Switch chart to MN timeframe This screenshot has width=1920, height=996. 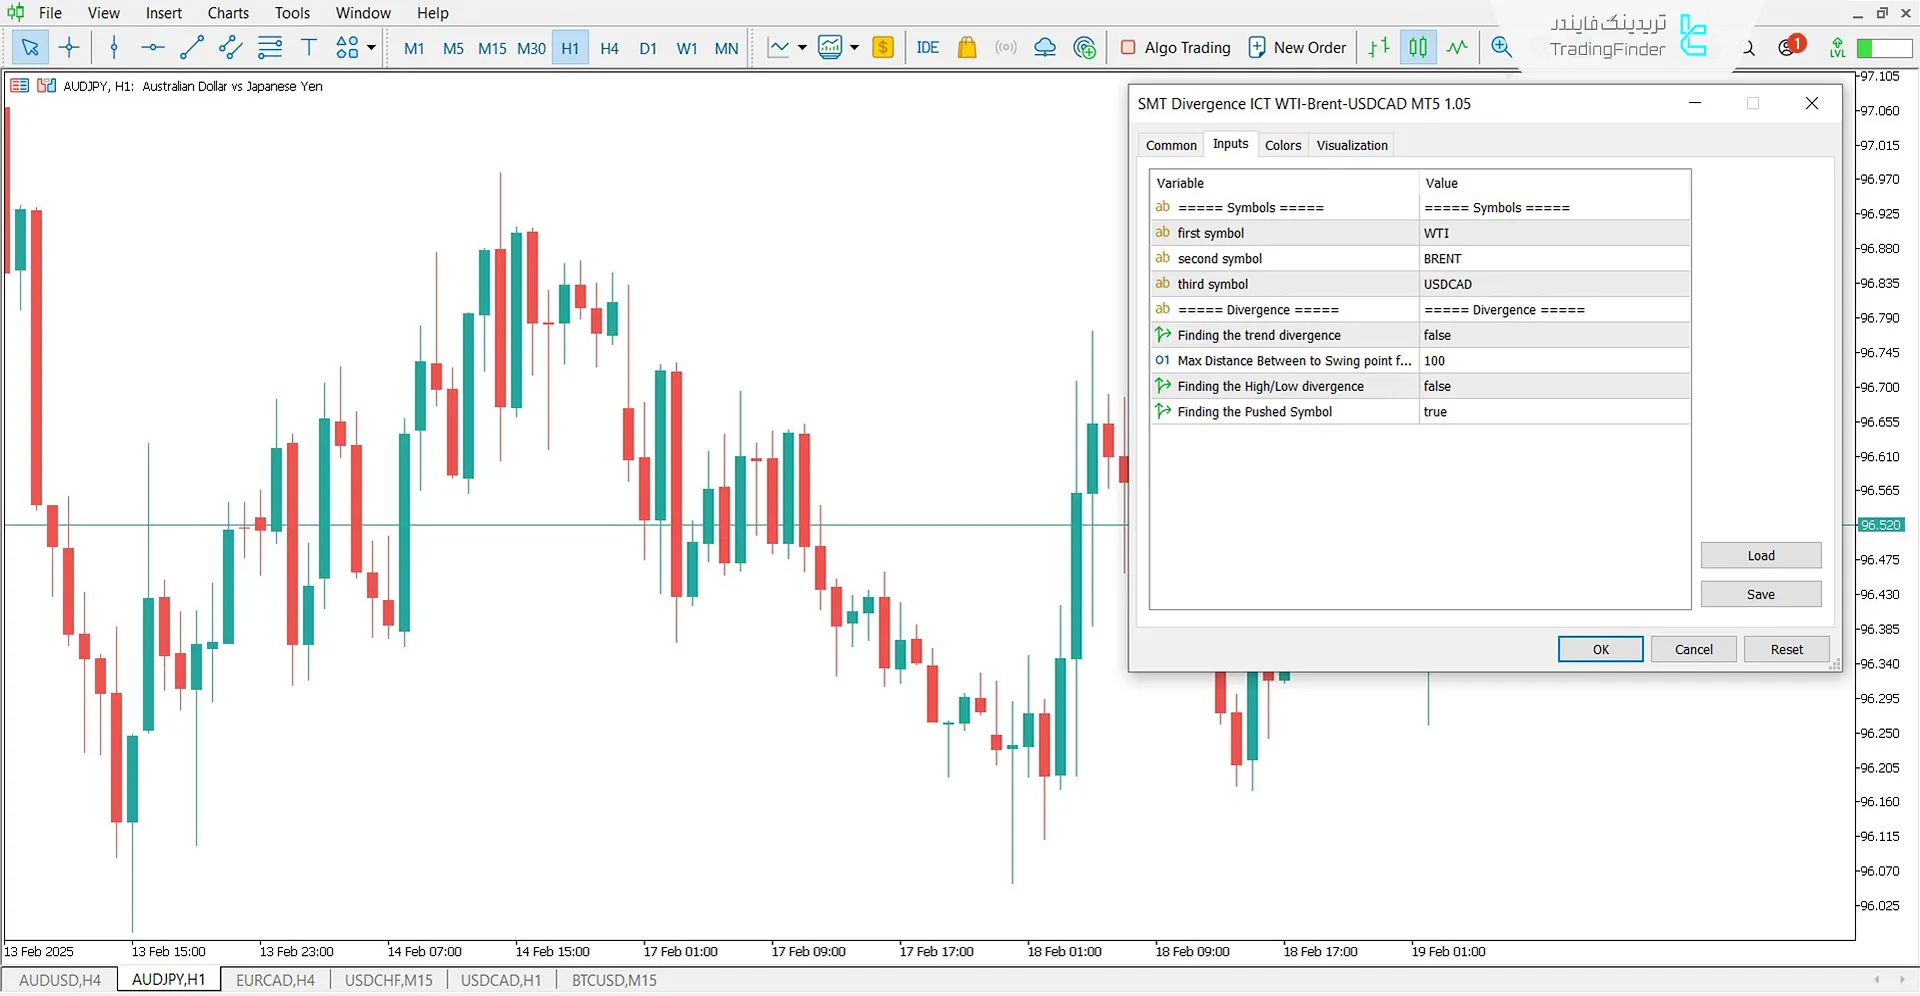727,48
